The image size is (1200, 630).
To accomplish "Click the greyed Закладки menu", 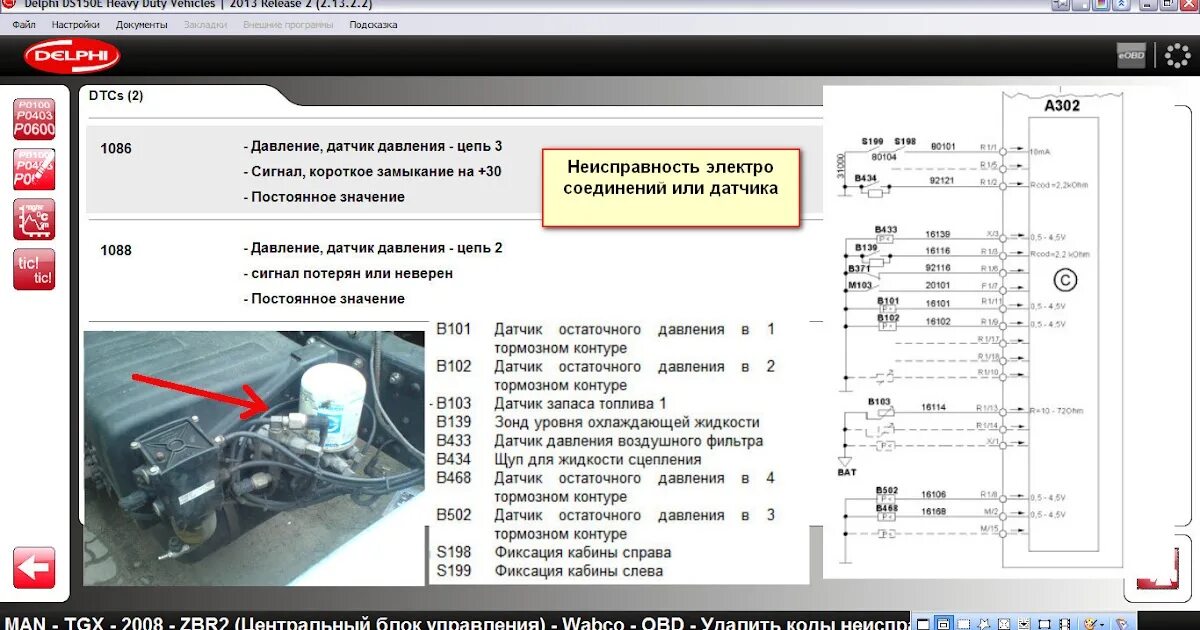I will 205,24.
